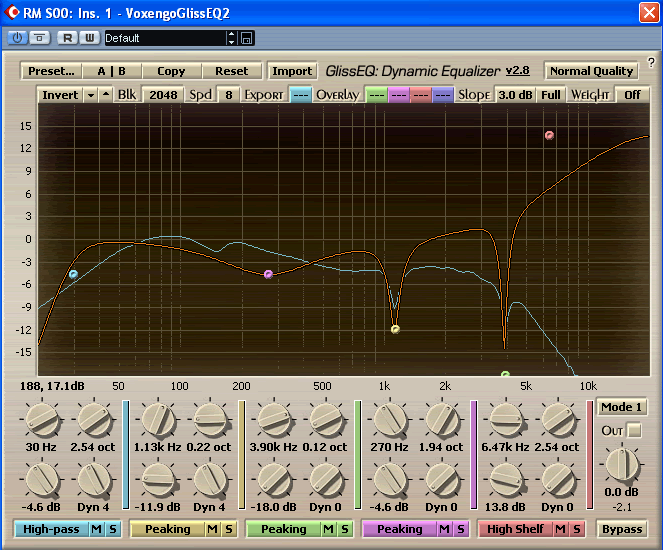Open the High-pass filter type selector
The width and height of the screenshot is (663, 550).
coord(51,529)
